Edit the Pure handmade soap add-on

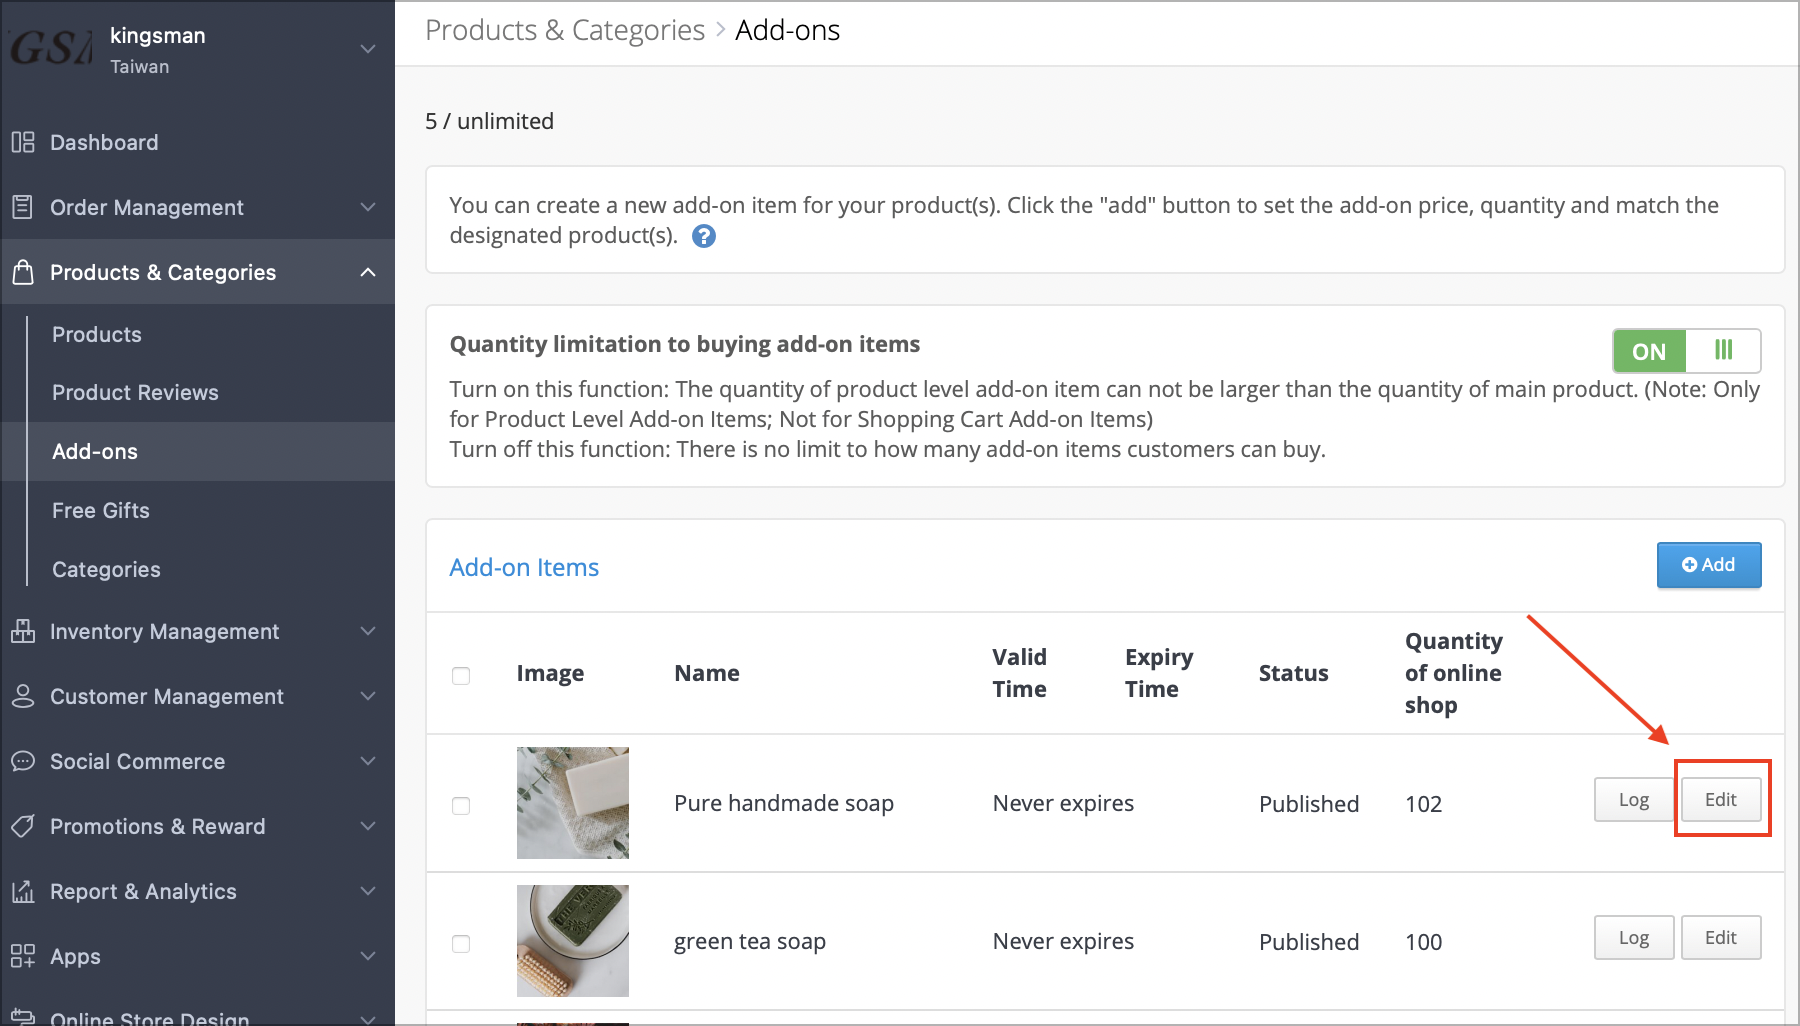1720,799
